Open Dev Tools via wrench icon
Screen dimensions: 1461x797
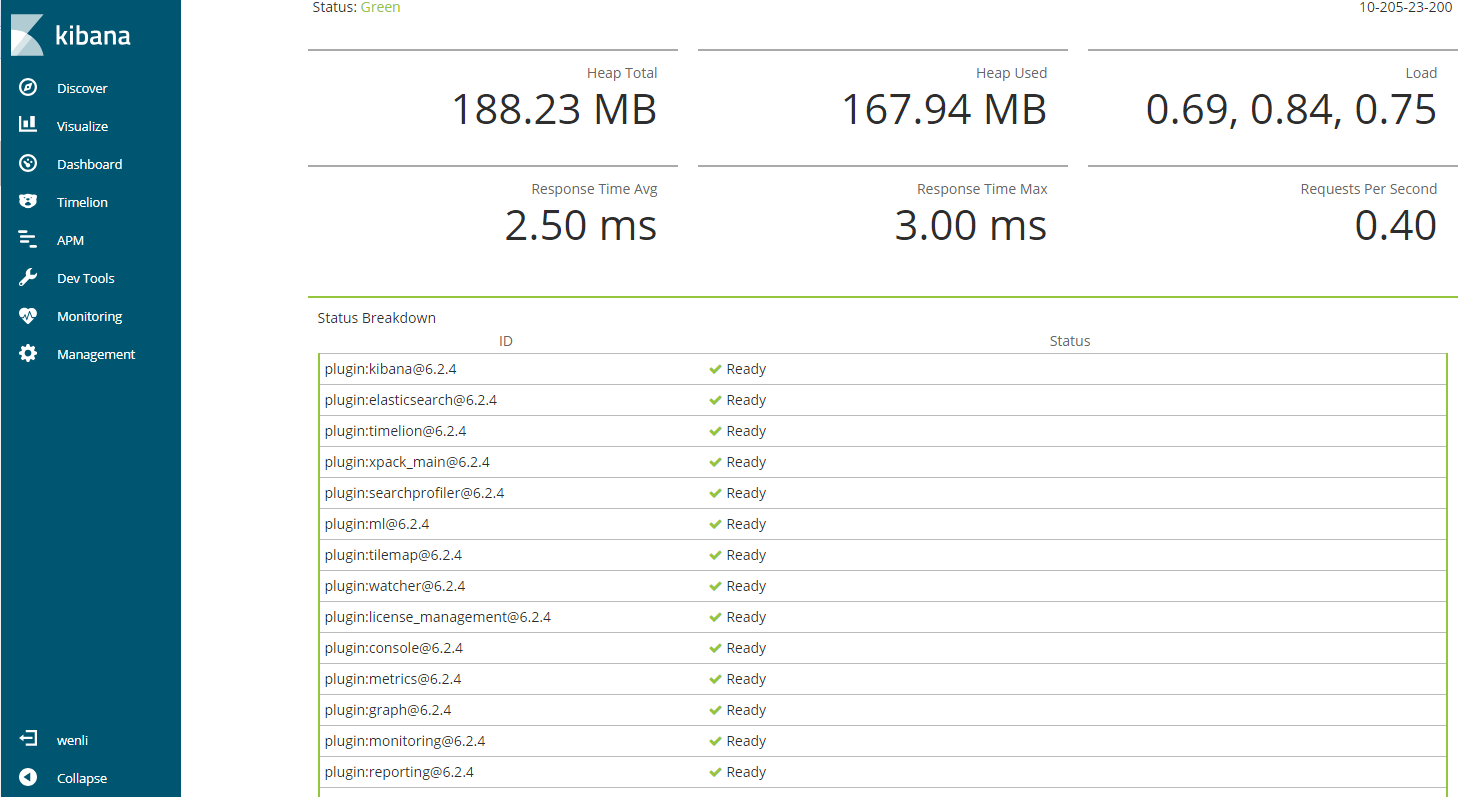pyautogui.click(x=28, y=278)
